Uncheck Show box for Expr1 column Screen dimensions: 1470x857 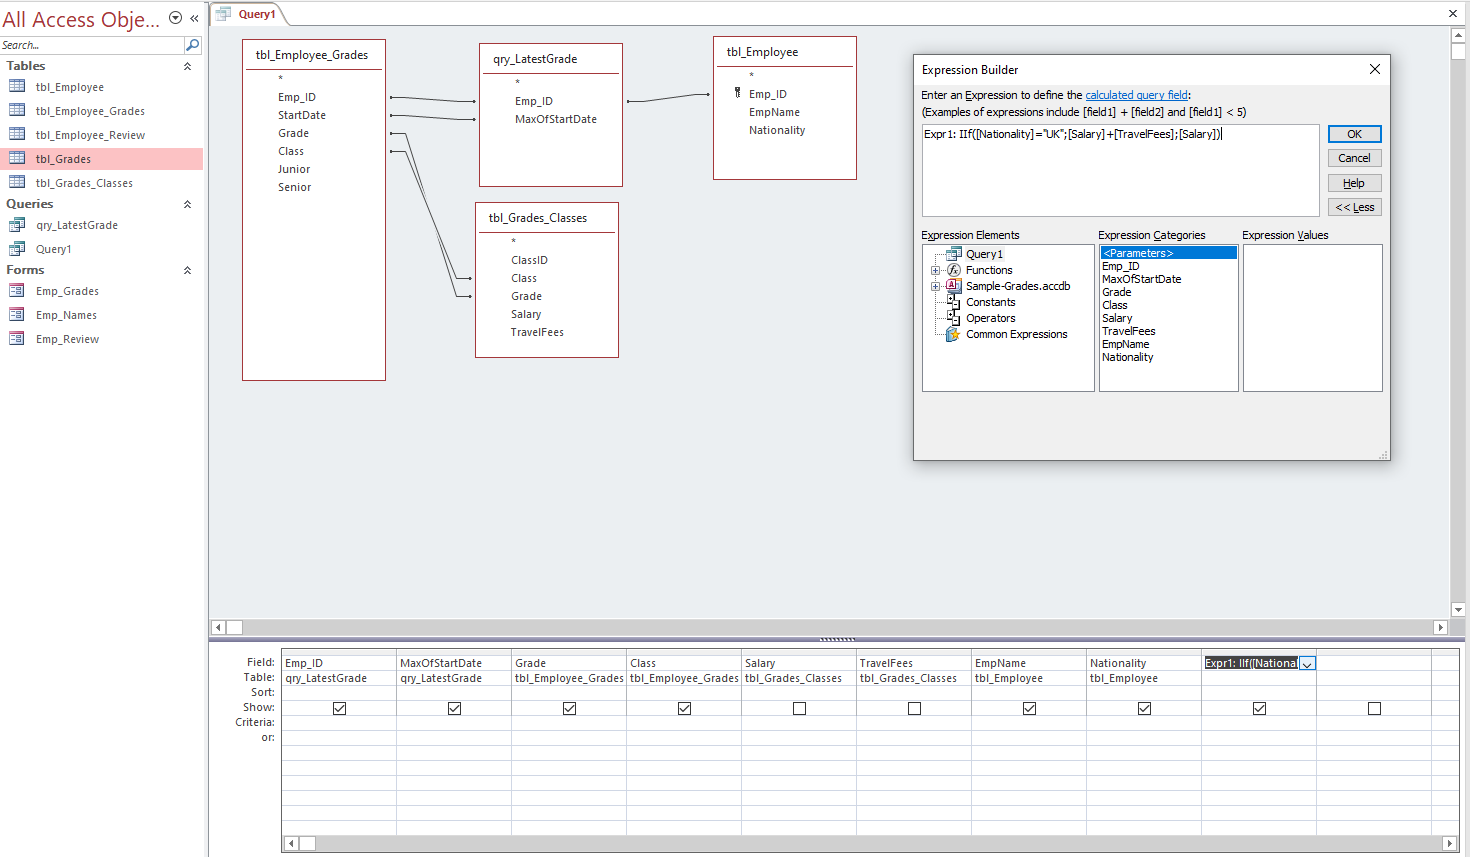point(1260,708)
